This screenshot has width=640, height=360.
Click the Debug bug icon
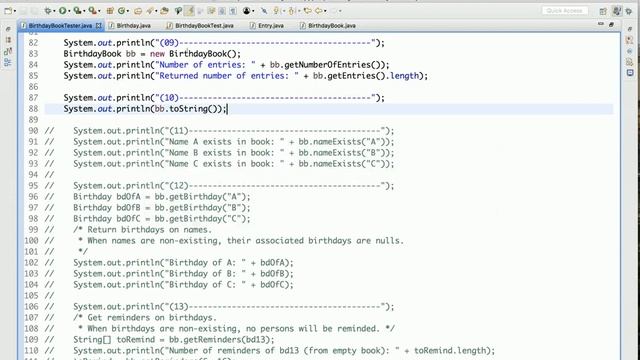click(48, 11)
